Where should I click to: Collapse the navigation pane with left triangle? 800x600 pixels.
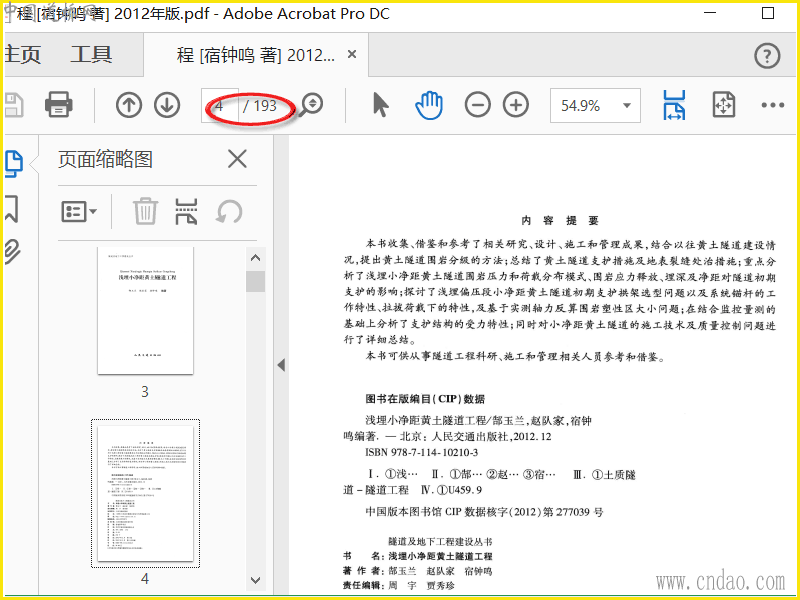[281, 365]
